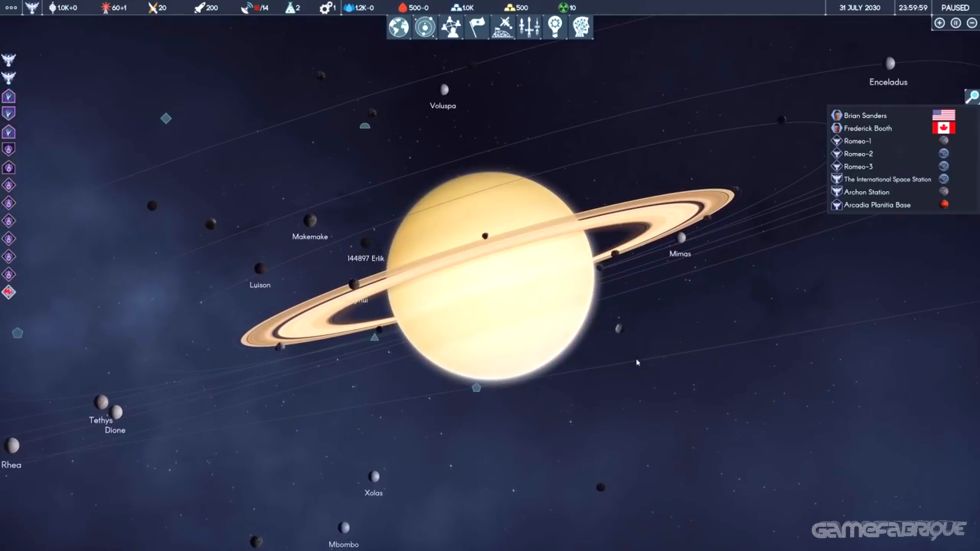
Task: Select the body labeled Makemake
Action: (310, 221)
